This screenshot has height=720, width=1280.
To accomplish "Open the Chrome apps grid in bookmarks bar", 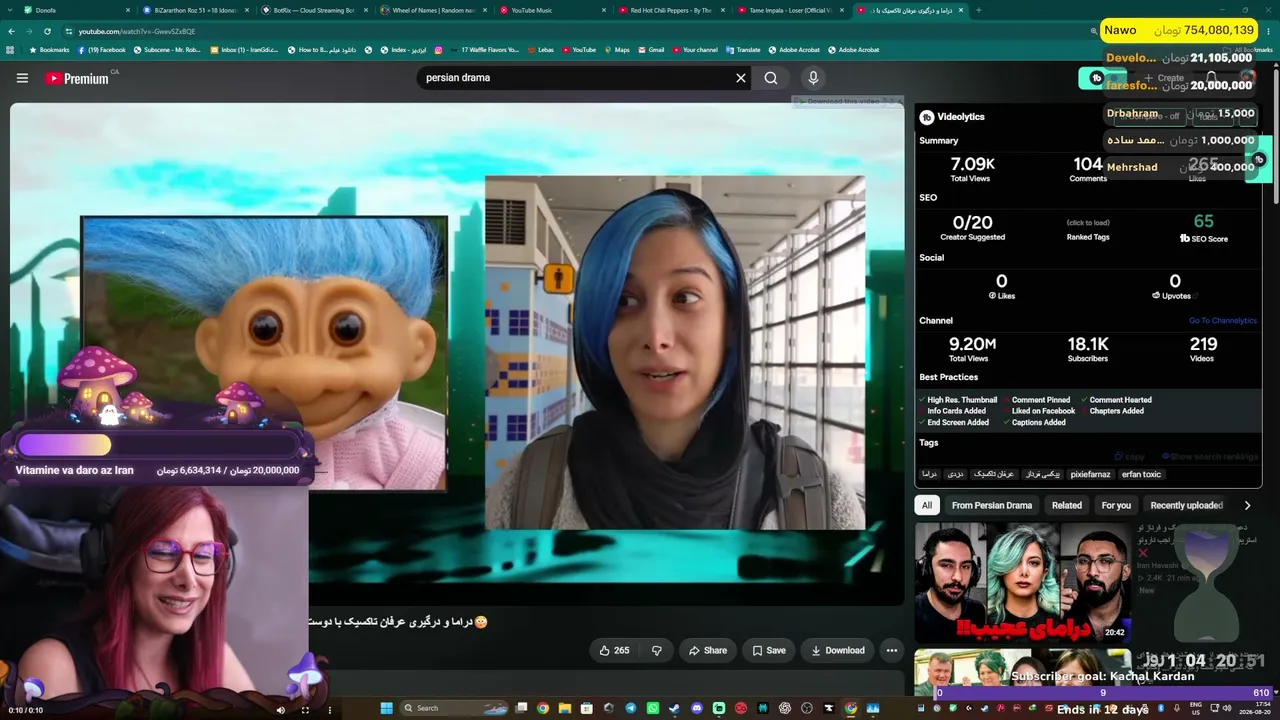I will tap(10, 49).
